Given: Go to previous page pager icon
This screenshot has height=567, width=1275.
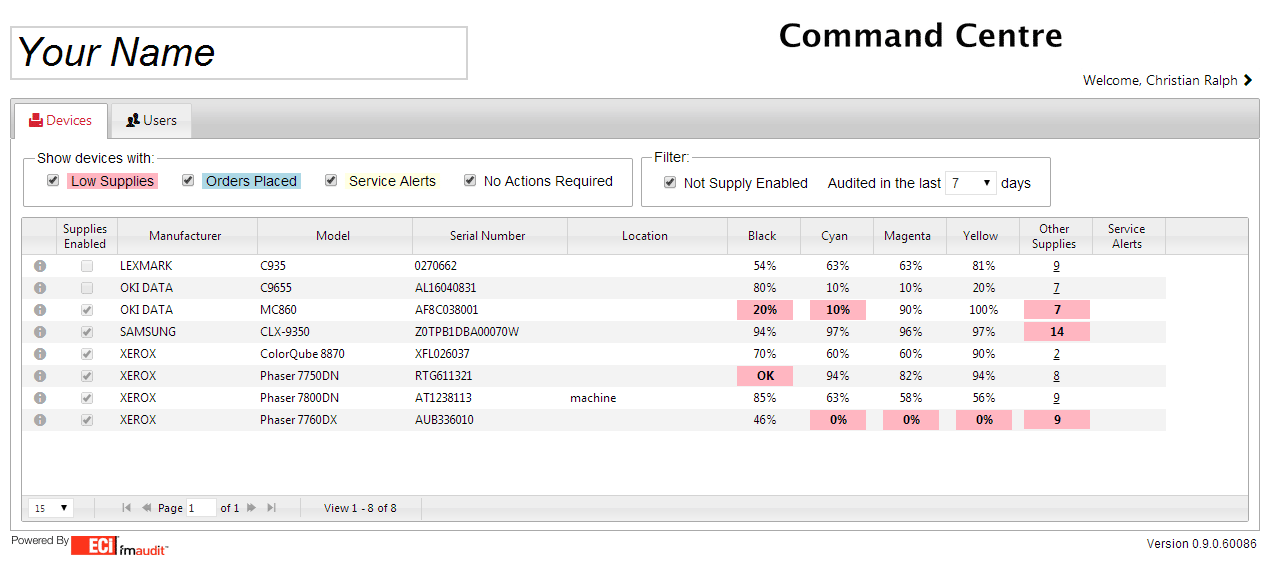Looking at the screenshot, I should (147, 508).
